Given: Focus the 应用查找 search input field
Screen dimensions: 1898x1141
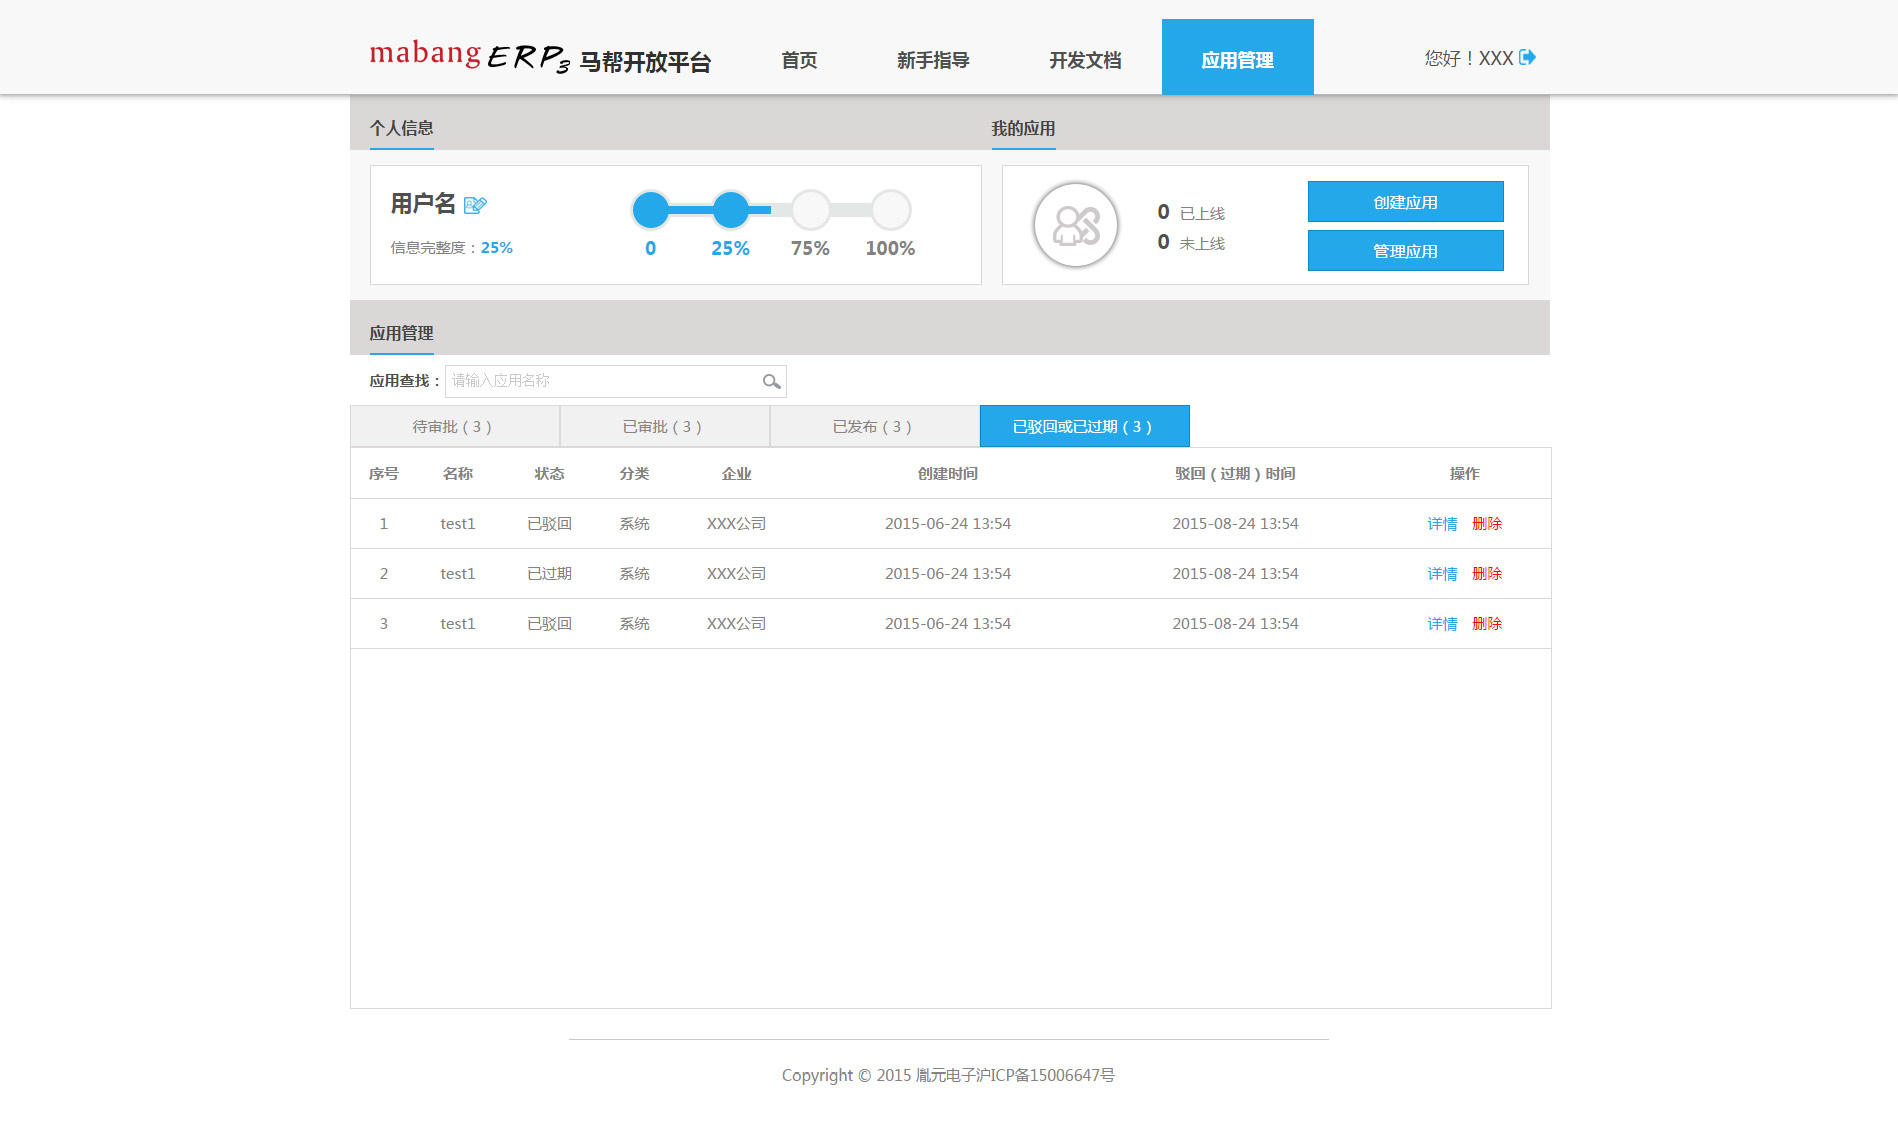Looking at the screenshot, I should click(x=602, y=381).
